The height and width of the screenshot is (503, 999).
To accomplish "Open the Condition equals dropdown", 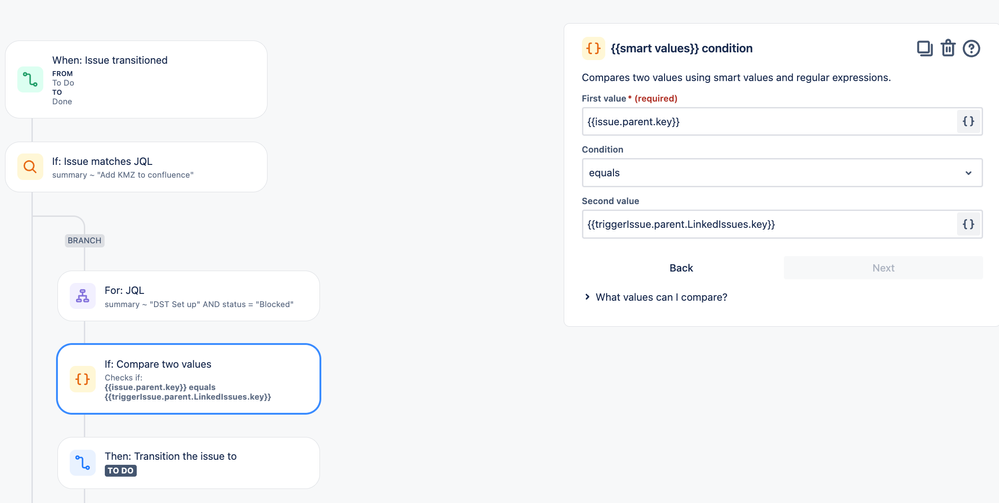I will tap(782, 173).
